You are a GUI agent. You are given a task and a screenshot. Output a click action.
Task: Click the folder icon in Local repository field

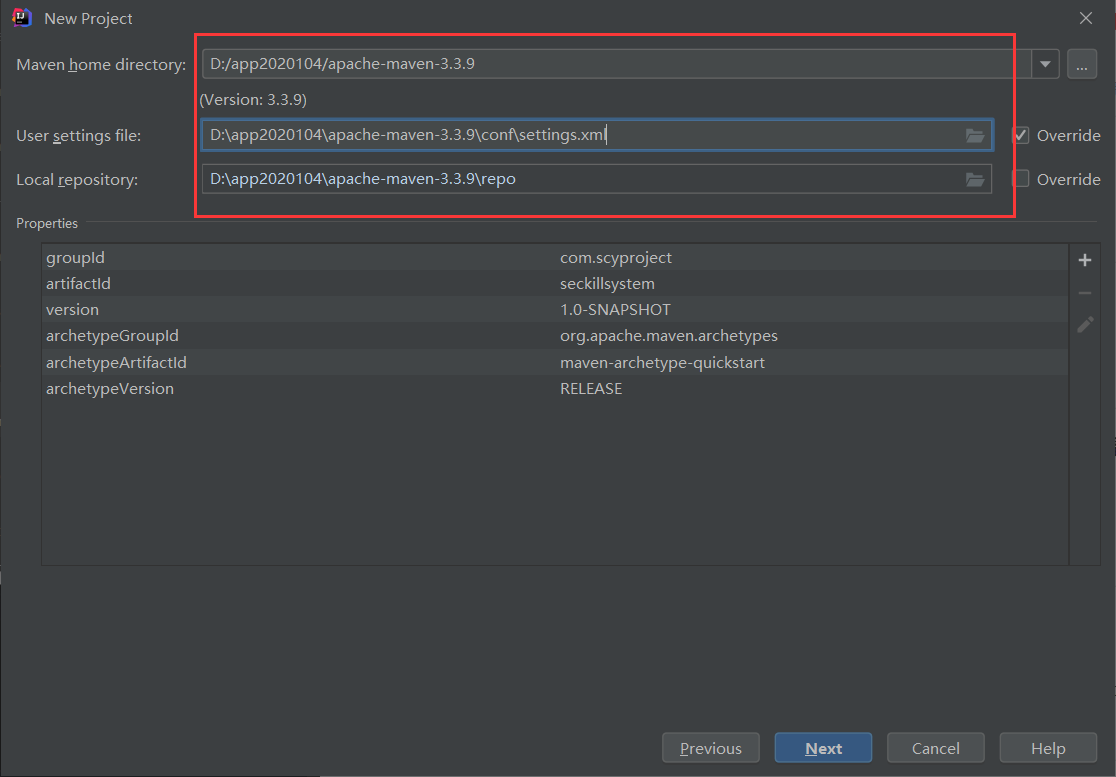(974, 179)
